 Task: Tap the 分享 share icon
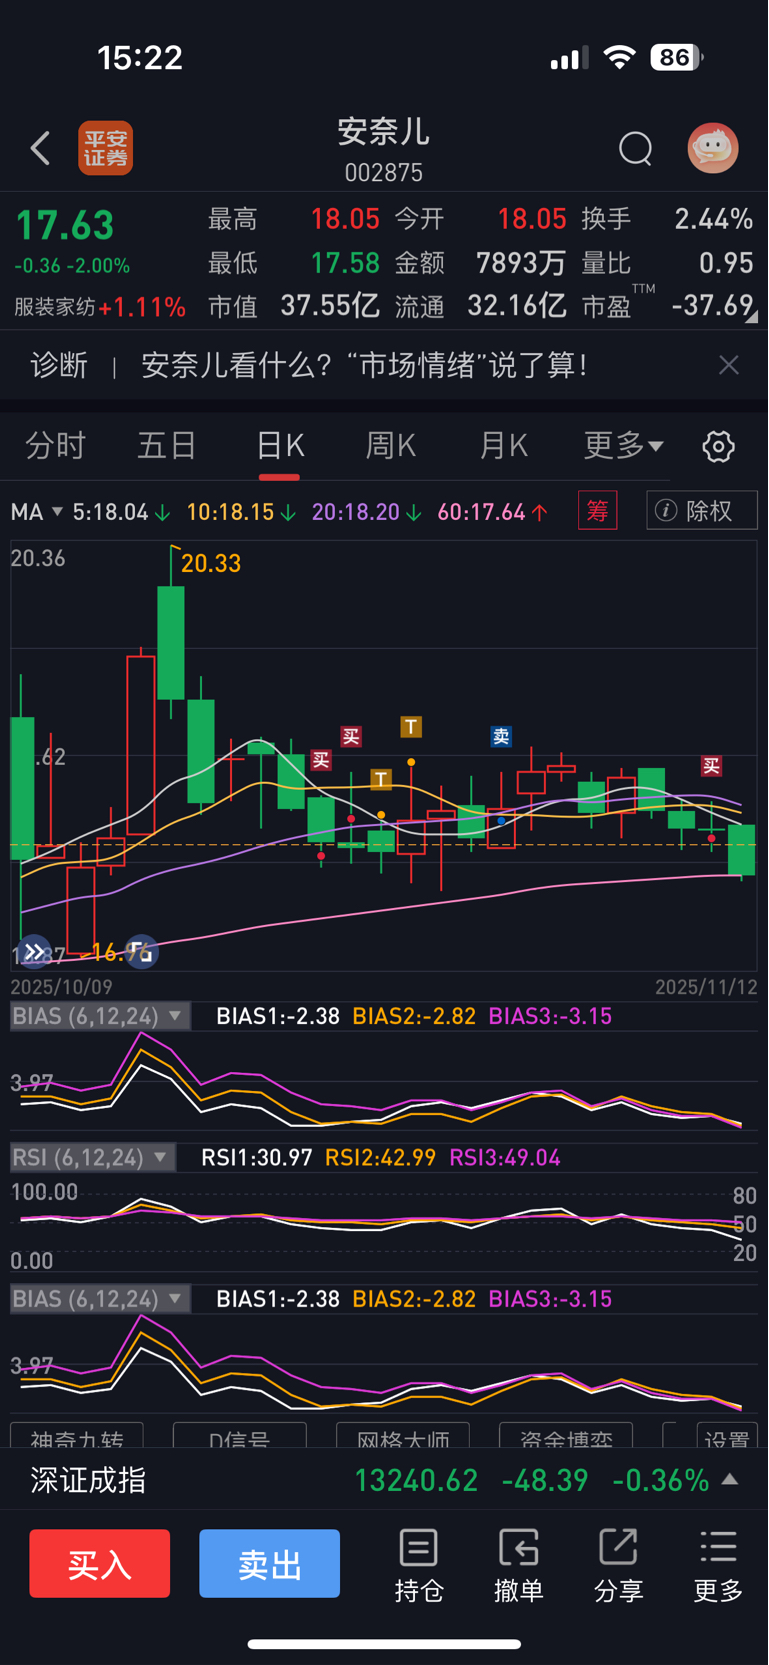pos(618,1565)
